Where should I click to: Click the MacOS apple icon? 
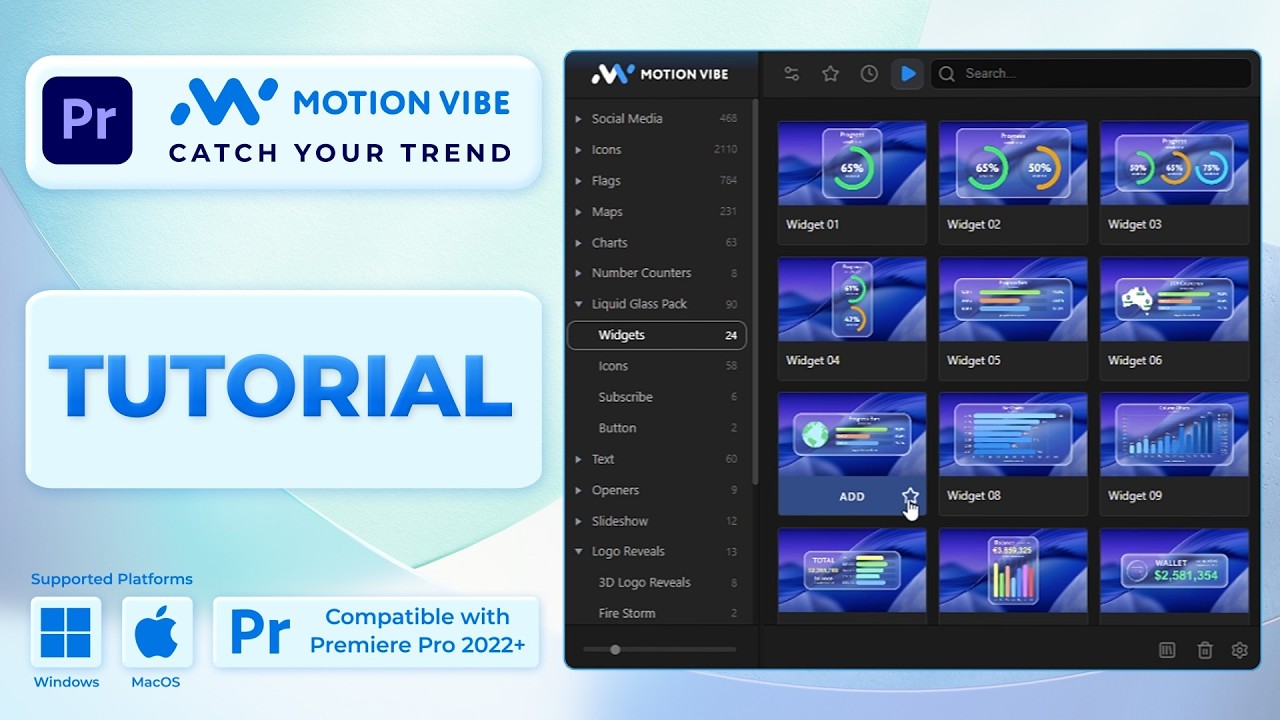pyautogui.click(x=157, y=632)
